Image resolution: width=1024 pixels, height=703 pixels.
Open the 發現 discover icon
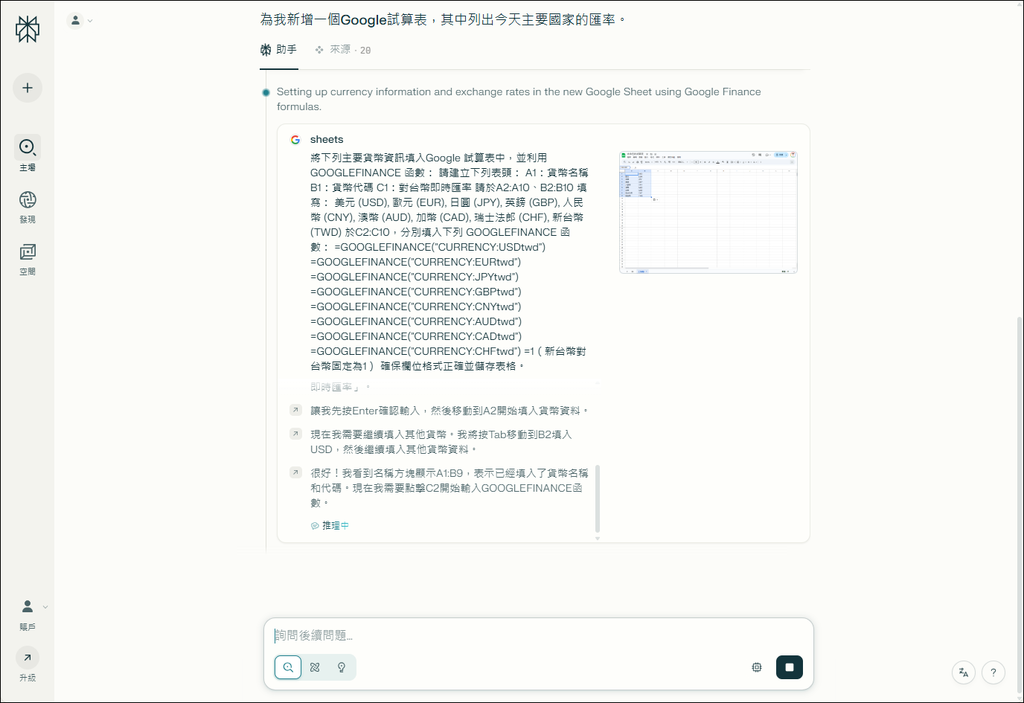point(27,199)
